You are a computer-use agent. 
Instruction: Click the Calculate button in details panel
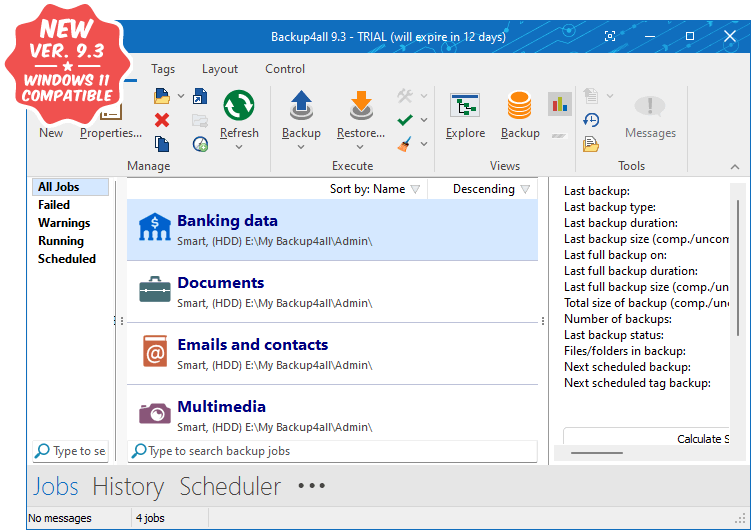click(x=647, y=438)
